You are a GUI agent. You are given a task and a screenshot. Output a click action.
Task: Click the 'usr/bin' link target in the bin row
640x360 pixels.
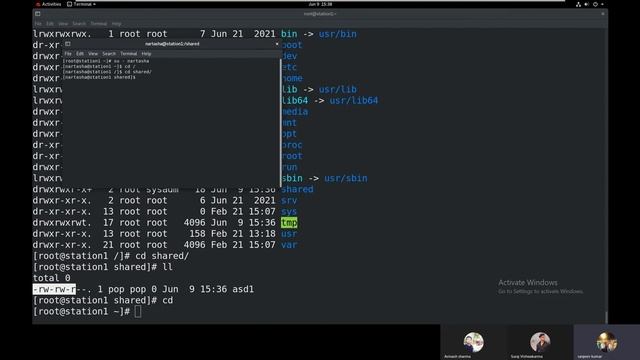pos(338,34)
